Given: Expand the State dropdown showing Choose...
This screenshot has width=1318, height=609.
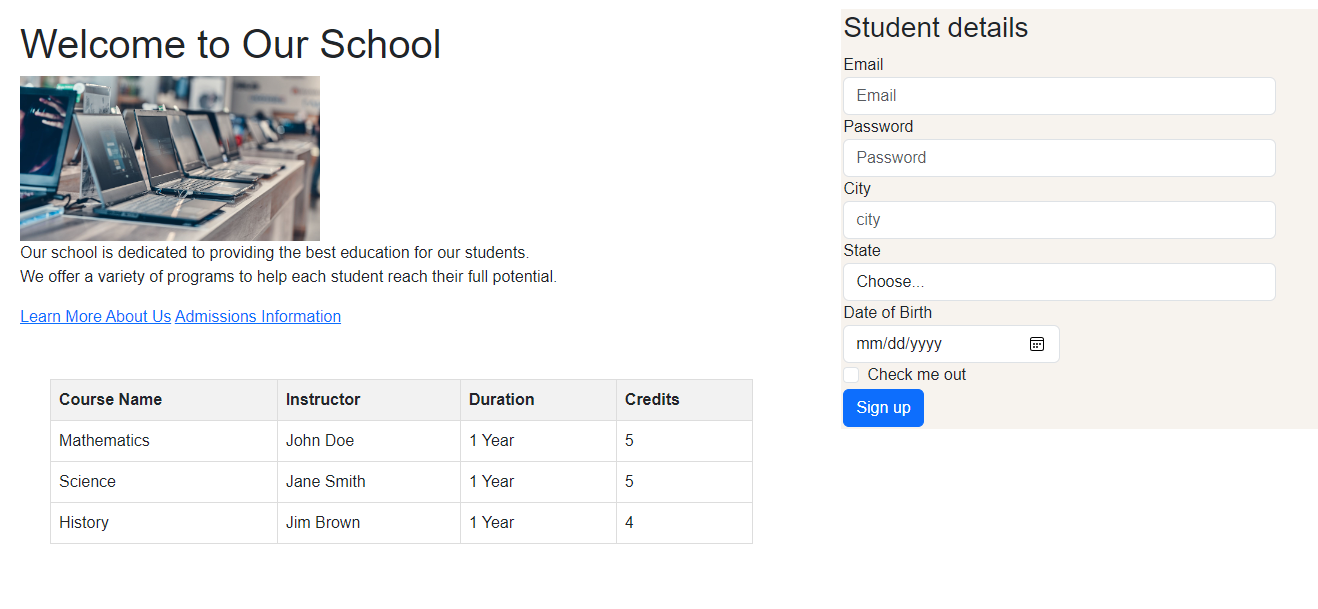Looking at the screenshot, I should click(x=1058, y=282).
